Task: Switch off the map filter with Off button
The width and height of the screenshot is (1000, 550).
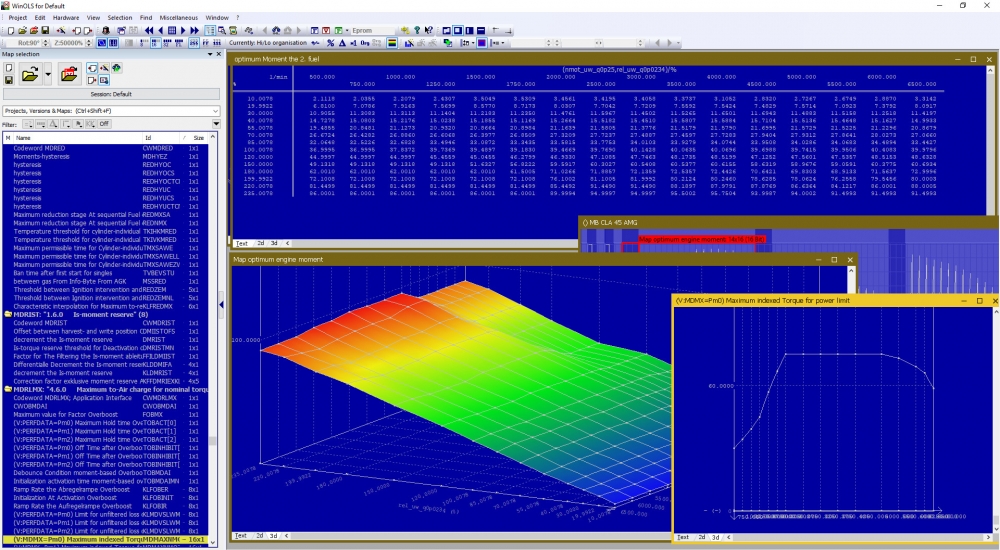Action: (103, 124)
